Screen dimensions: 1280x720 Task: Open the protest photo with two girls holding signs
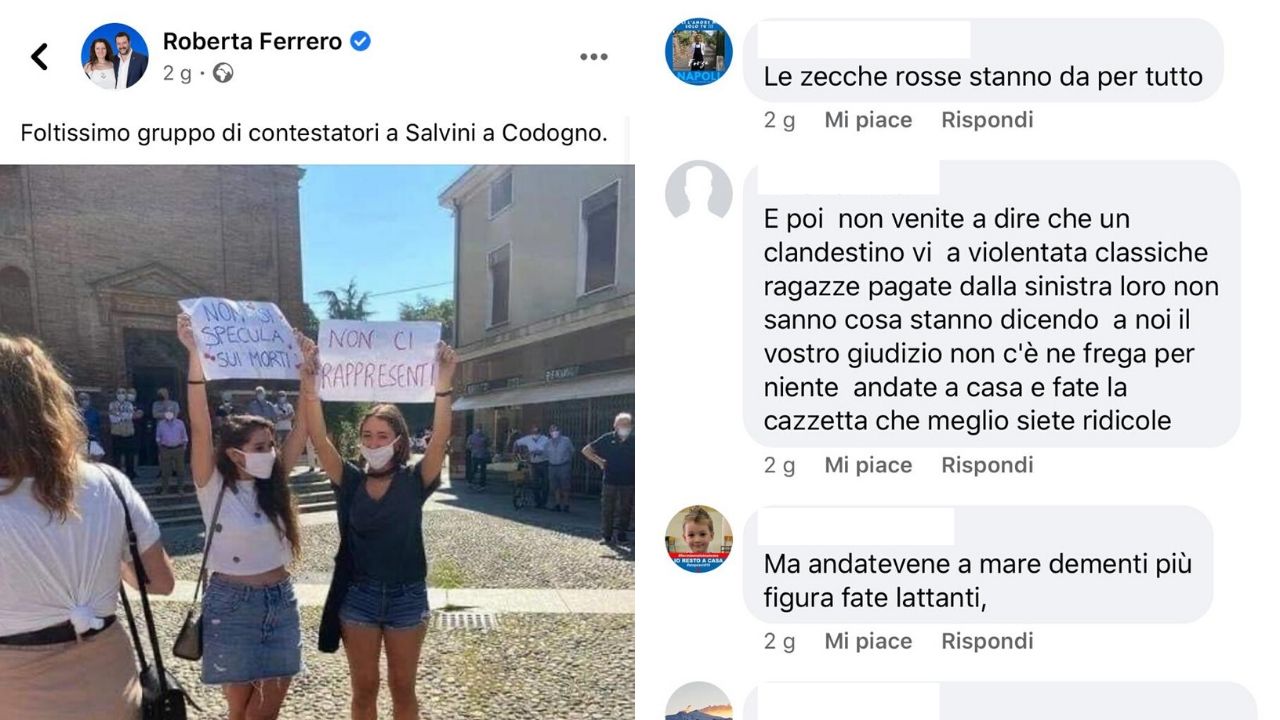pyautogui.click(x=317, y=442)
